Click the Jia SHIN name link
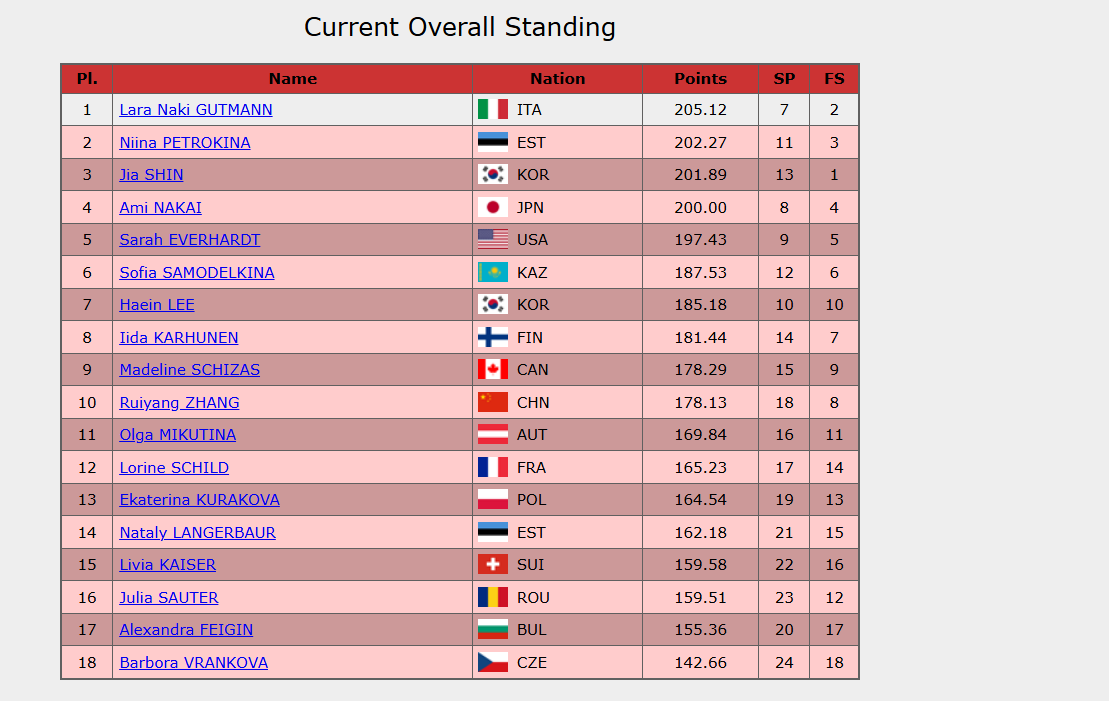1109x701 pixels. tap(151, 175)
